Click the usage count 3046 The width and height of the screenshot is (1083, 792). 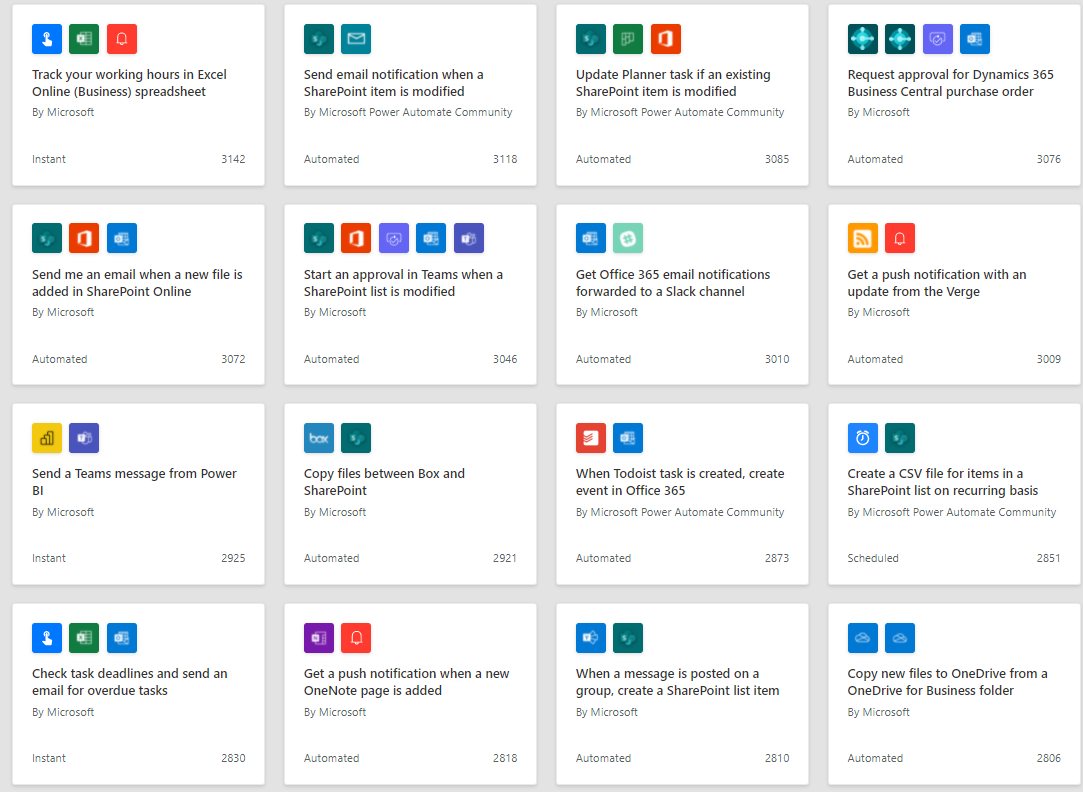tap(505, 359)
